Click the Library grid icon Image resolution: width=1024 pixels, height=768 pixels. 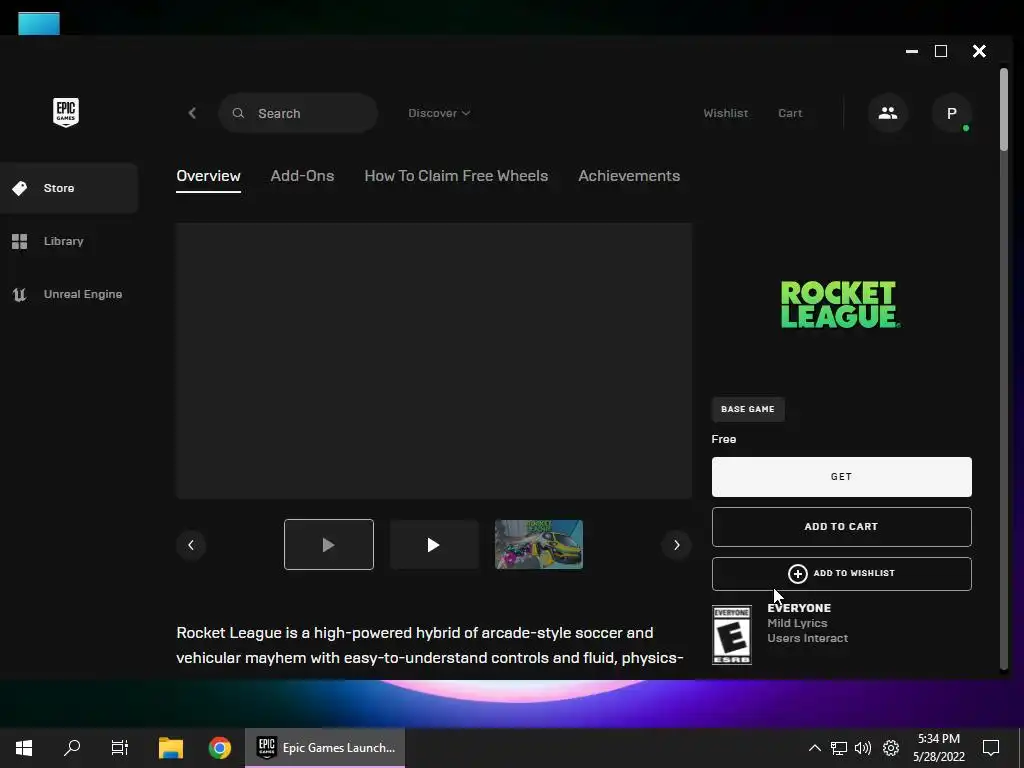pyautogui.click(x=20, y=241)
